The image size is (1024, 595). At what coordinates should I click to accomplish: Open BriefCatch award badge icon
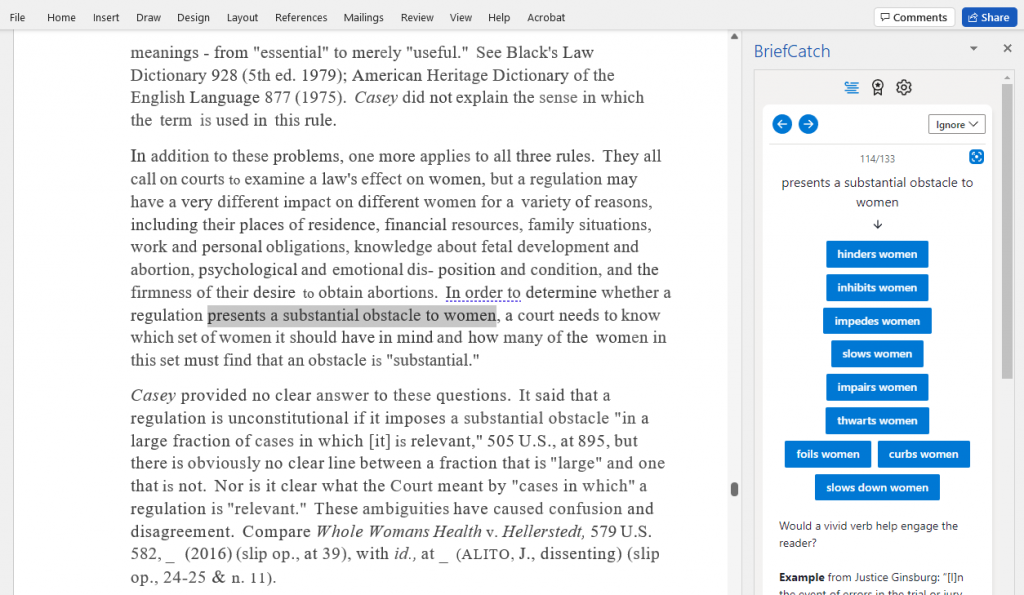878,88
